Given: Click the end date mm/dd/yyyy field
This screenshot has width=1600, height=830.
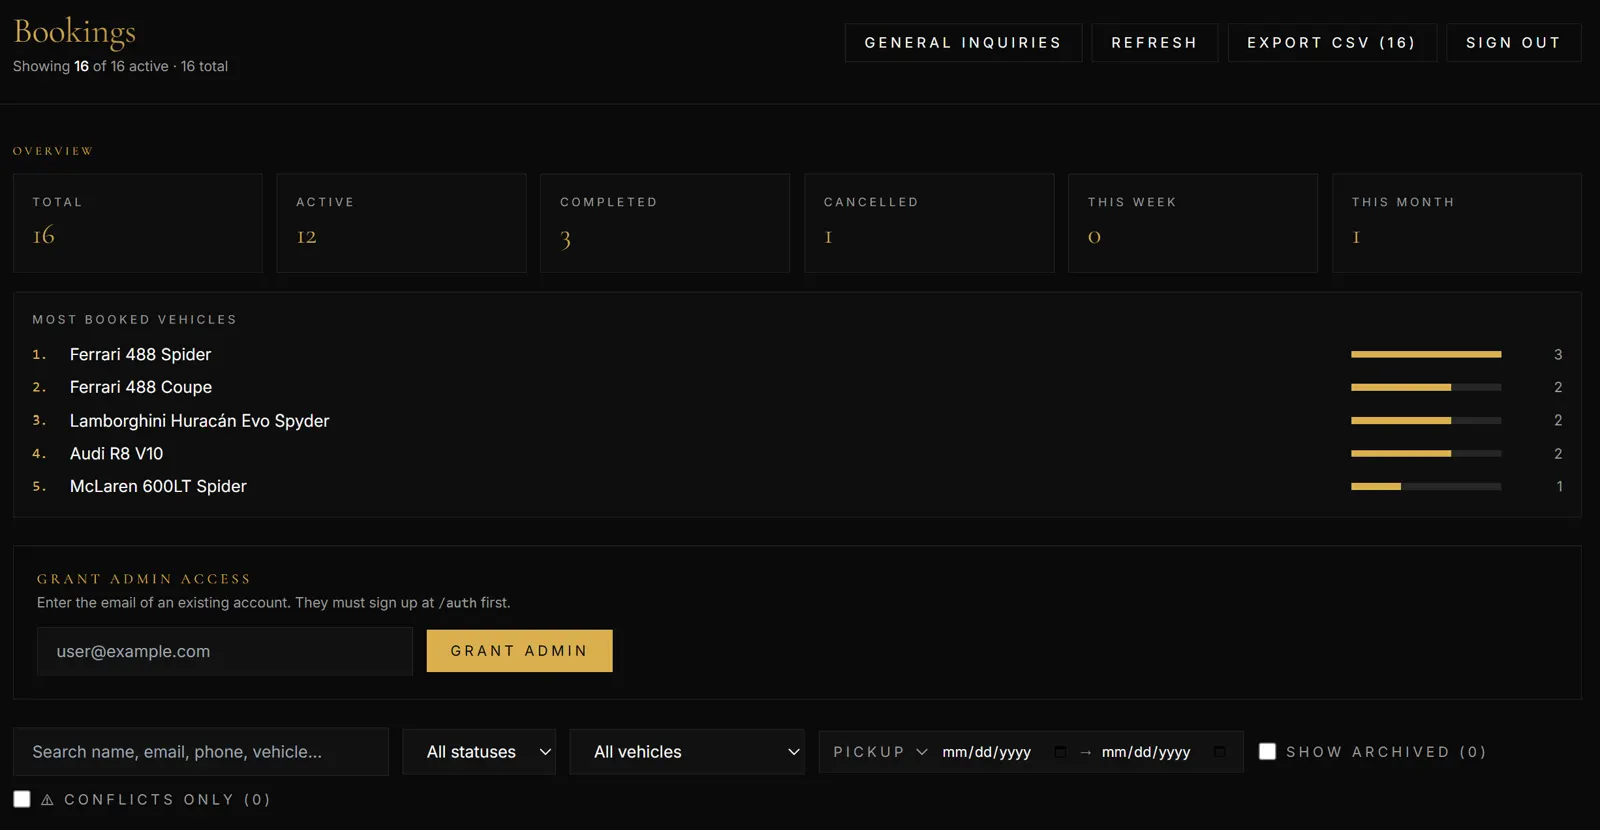Looking at the screenshot, I should [1146, 752].
